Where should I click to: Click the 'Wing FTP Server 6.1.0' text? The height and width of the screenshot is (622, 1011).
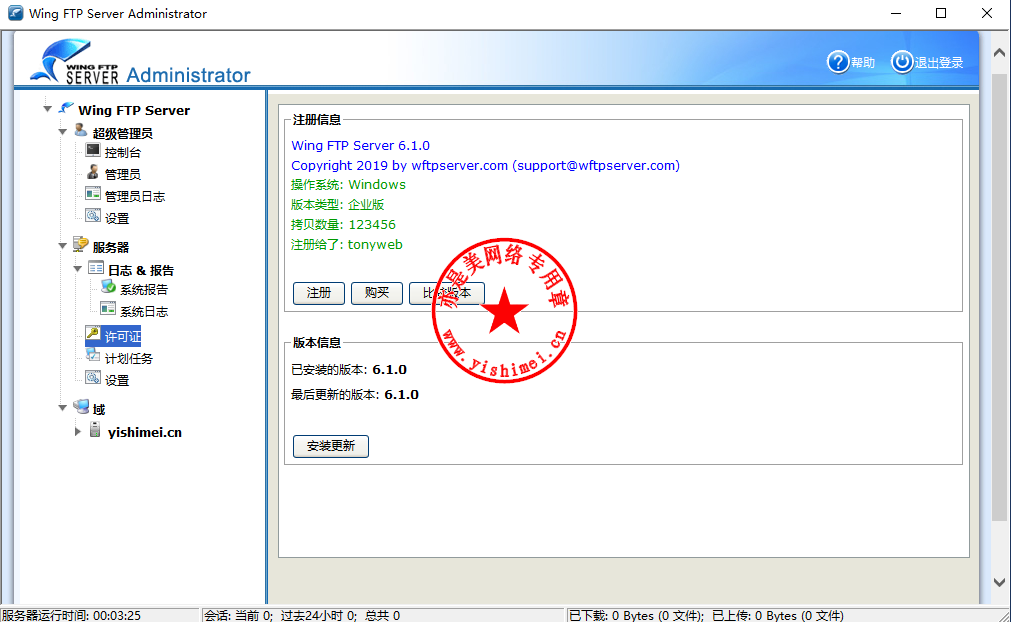click(360, 146)
